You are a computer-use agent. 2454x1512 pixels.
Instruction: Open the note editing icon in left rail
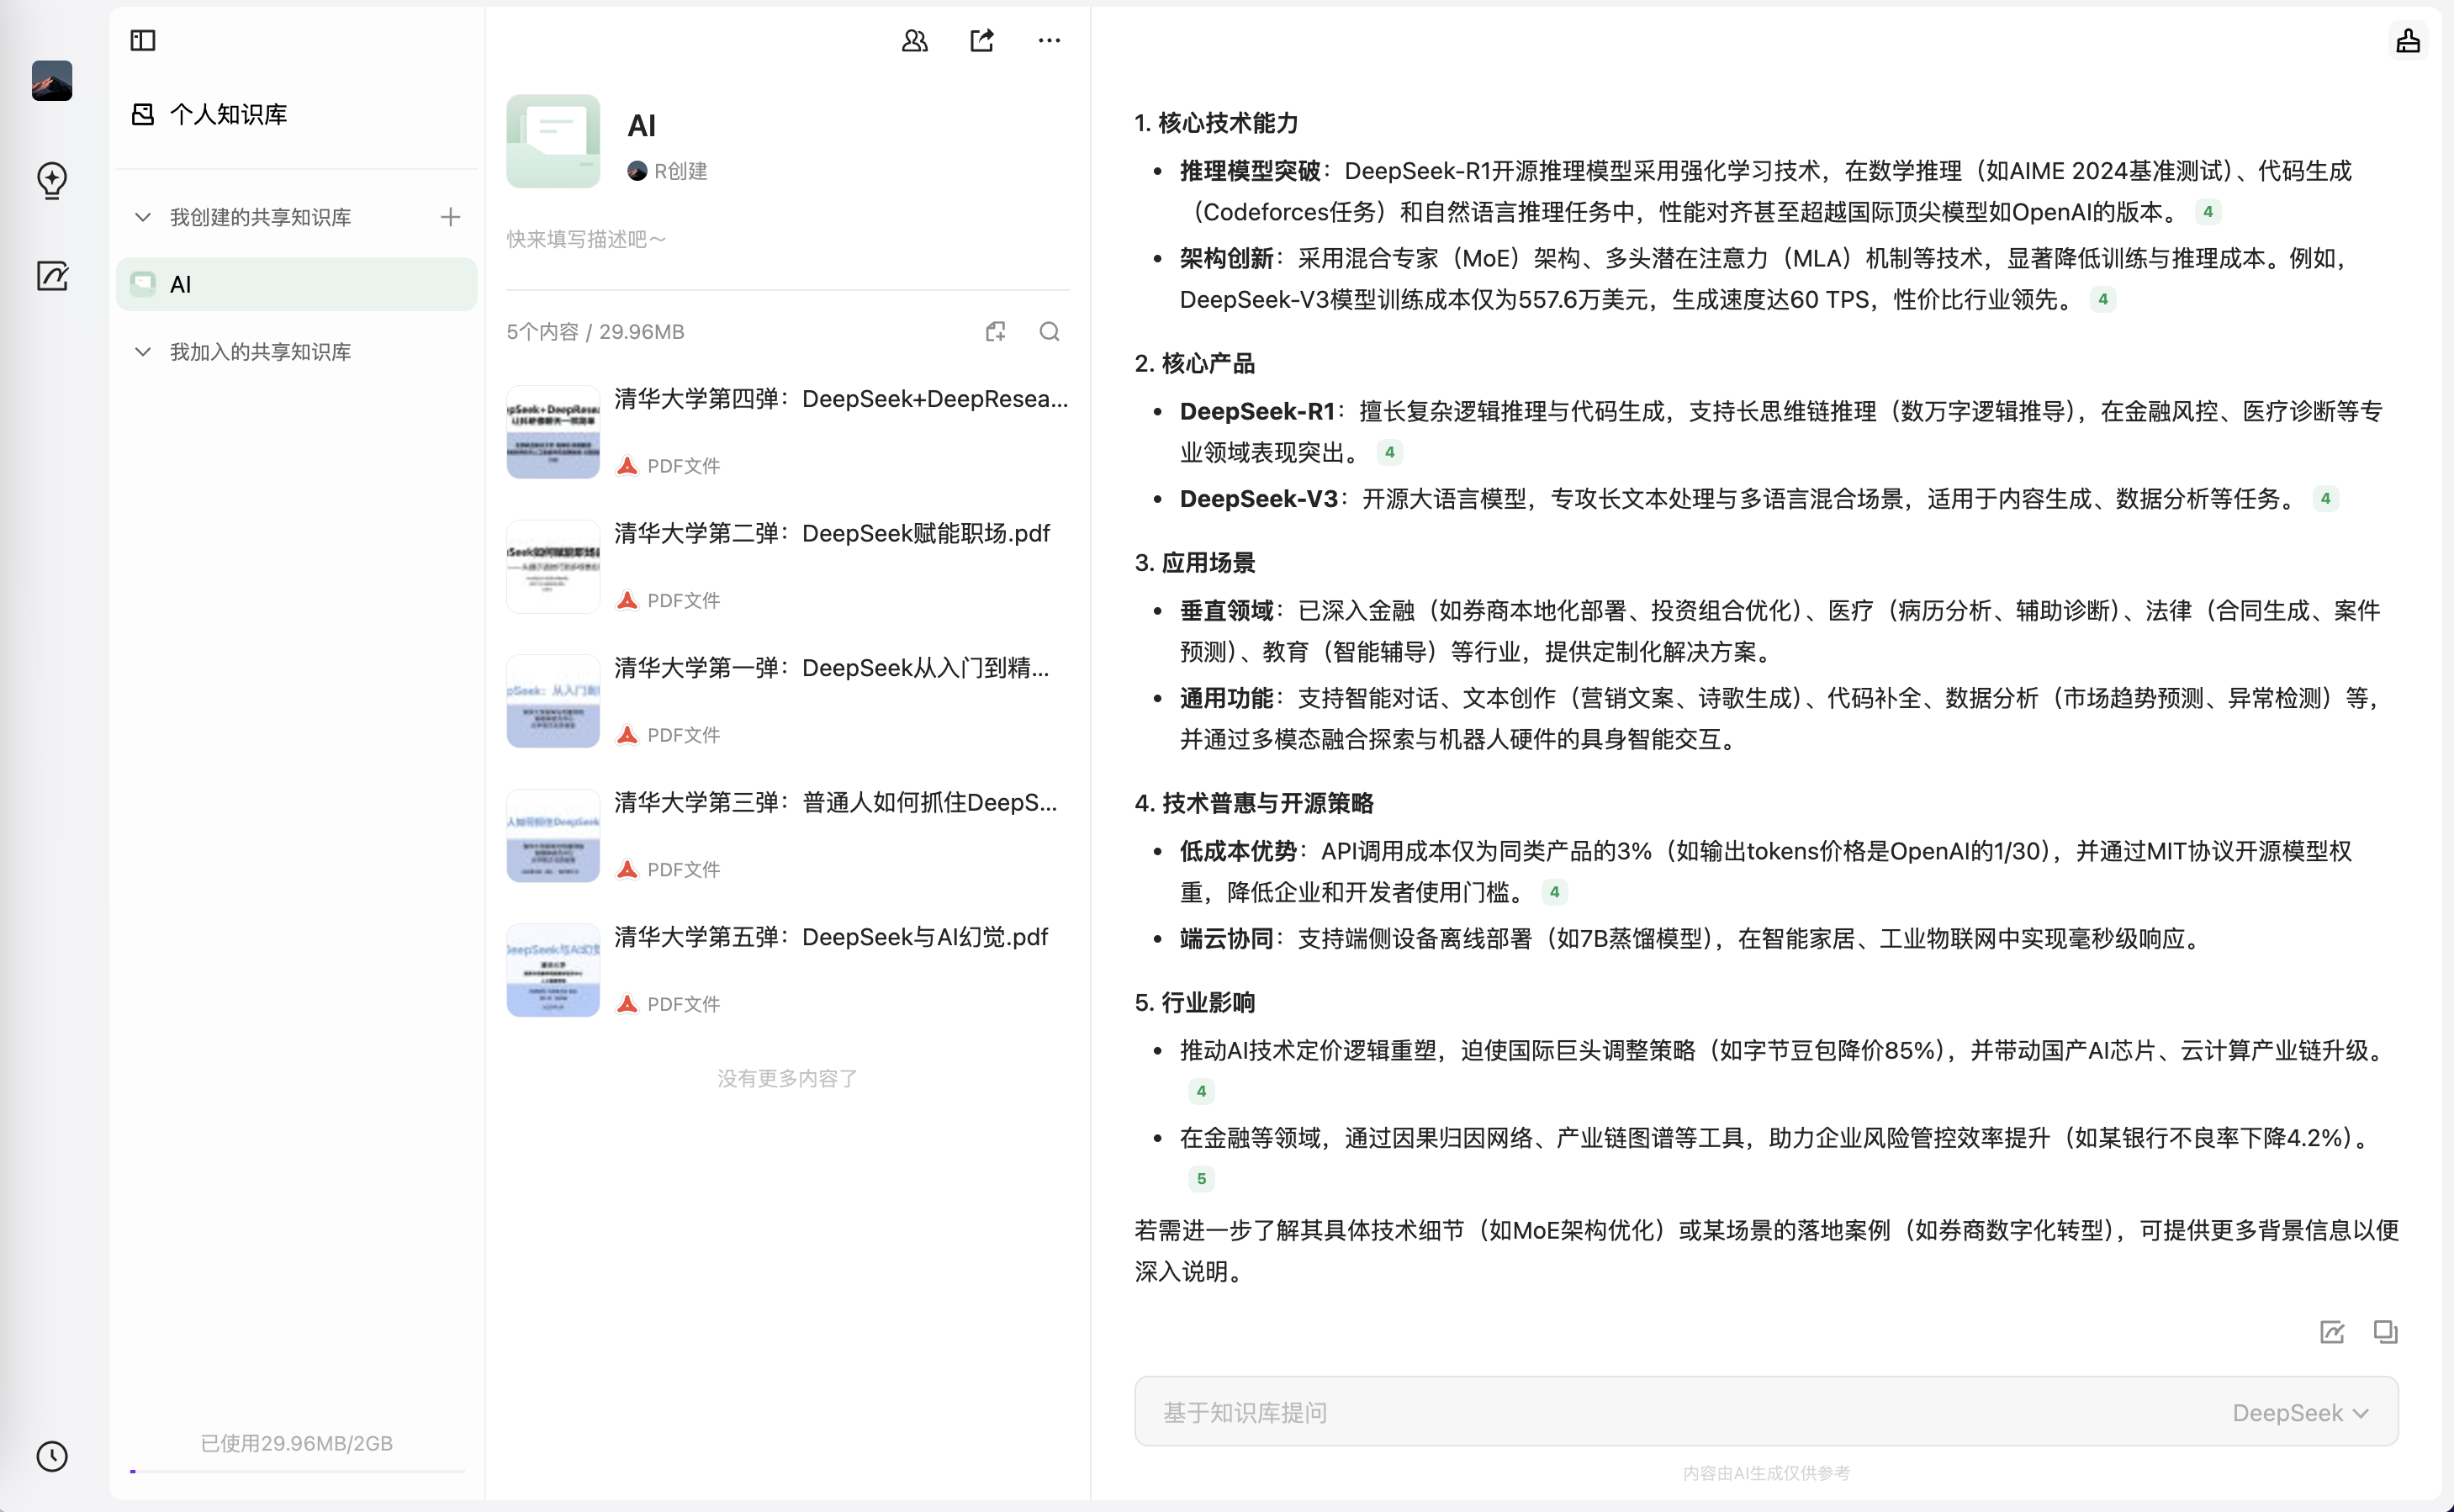coord(52,276)
